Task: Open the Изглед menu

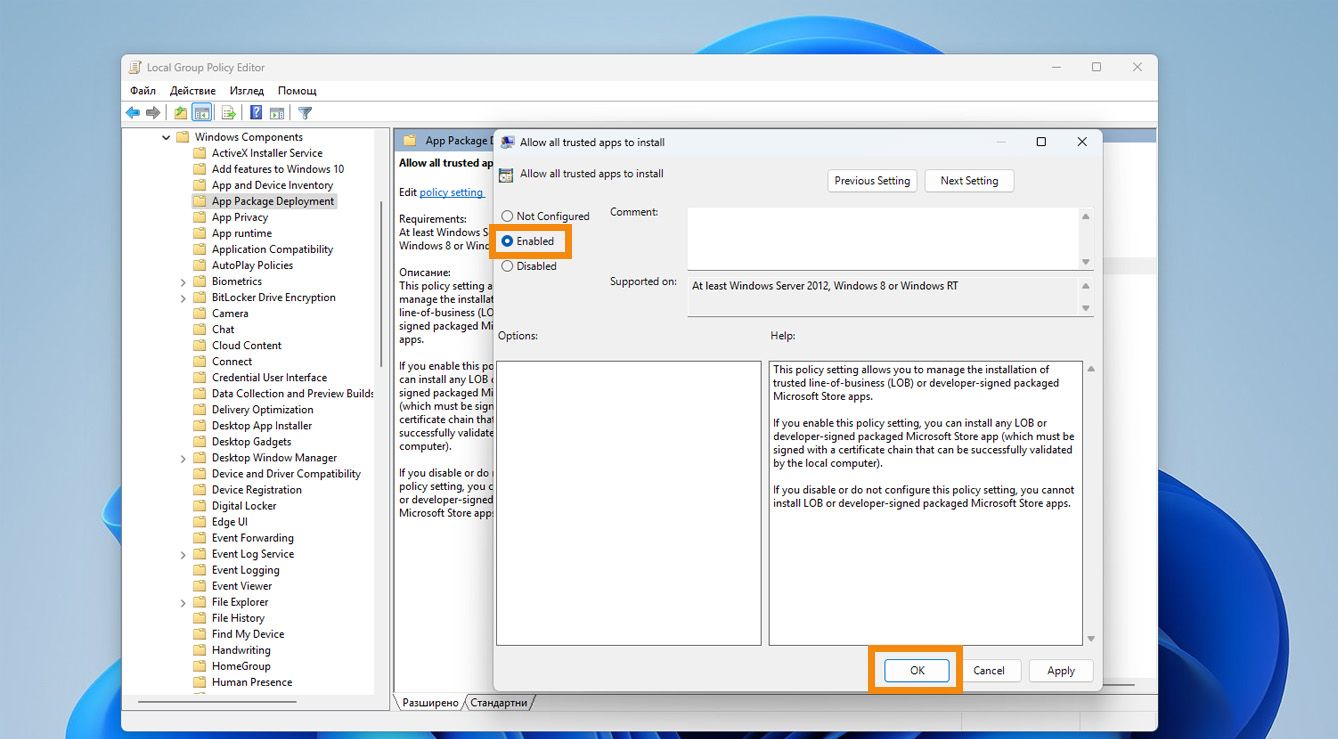Action: [247, 91]
